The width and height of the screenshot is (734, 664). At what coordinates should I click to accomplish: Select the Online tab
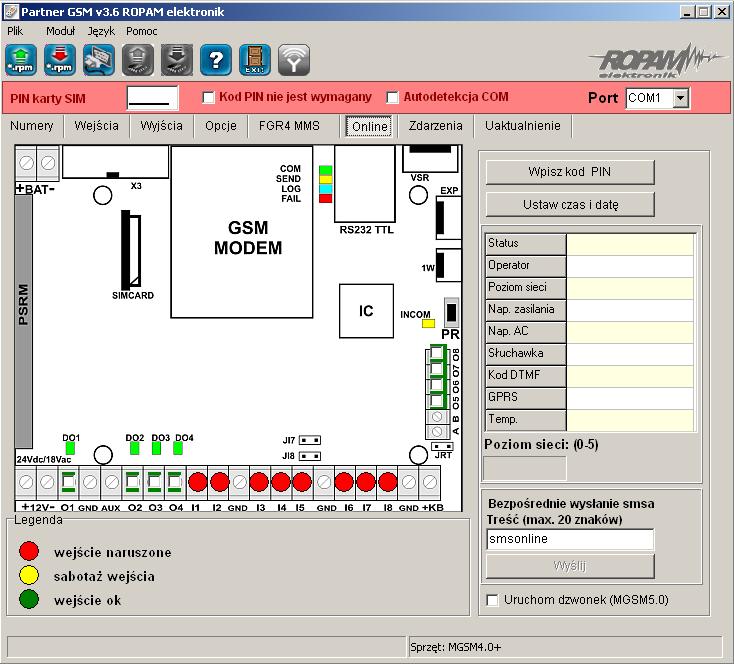pos(369,126)
